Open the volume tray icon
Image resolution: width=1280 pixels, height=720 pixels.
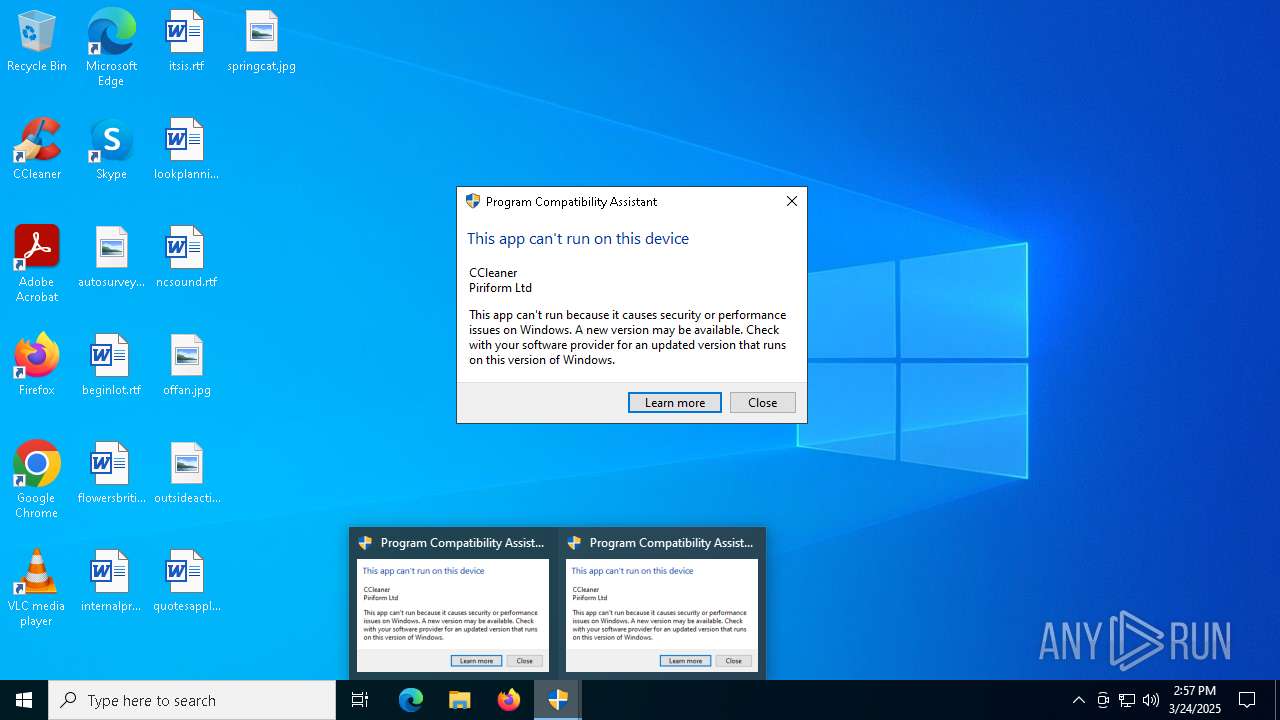[1151, 700]
